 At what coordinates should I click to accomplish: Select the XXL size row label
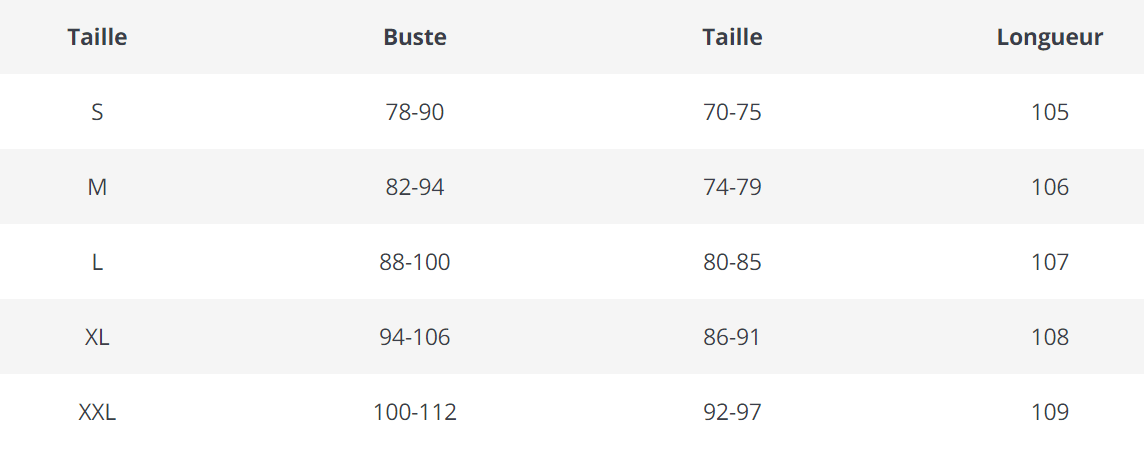pos(97,412)
